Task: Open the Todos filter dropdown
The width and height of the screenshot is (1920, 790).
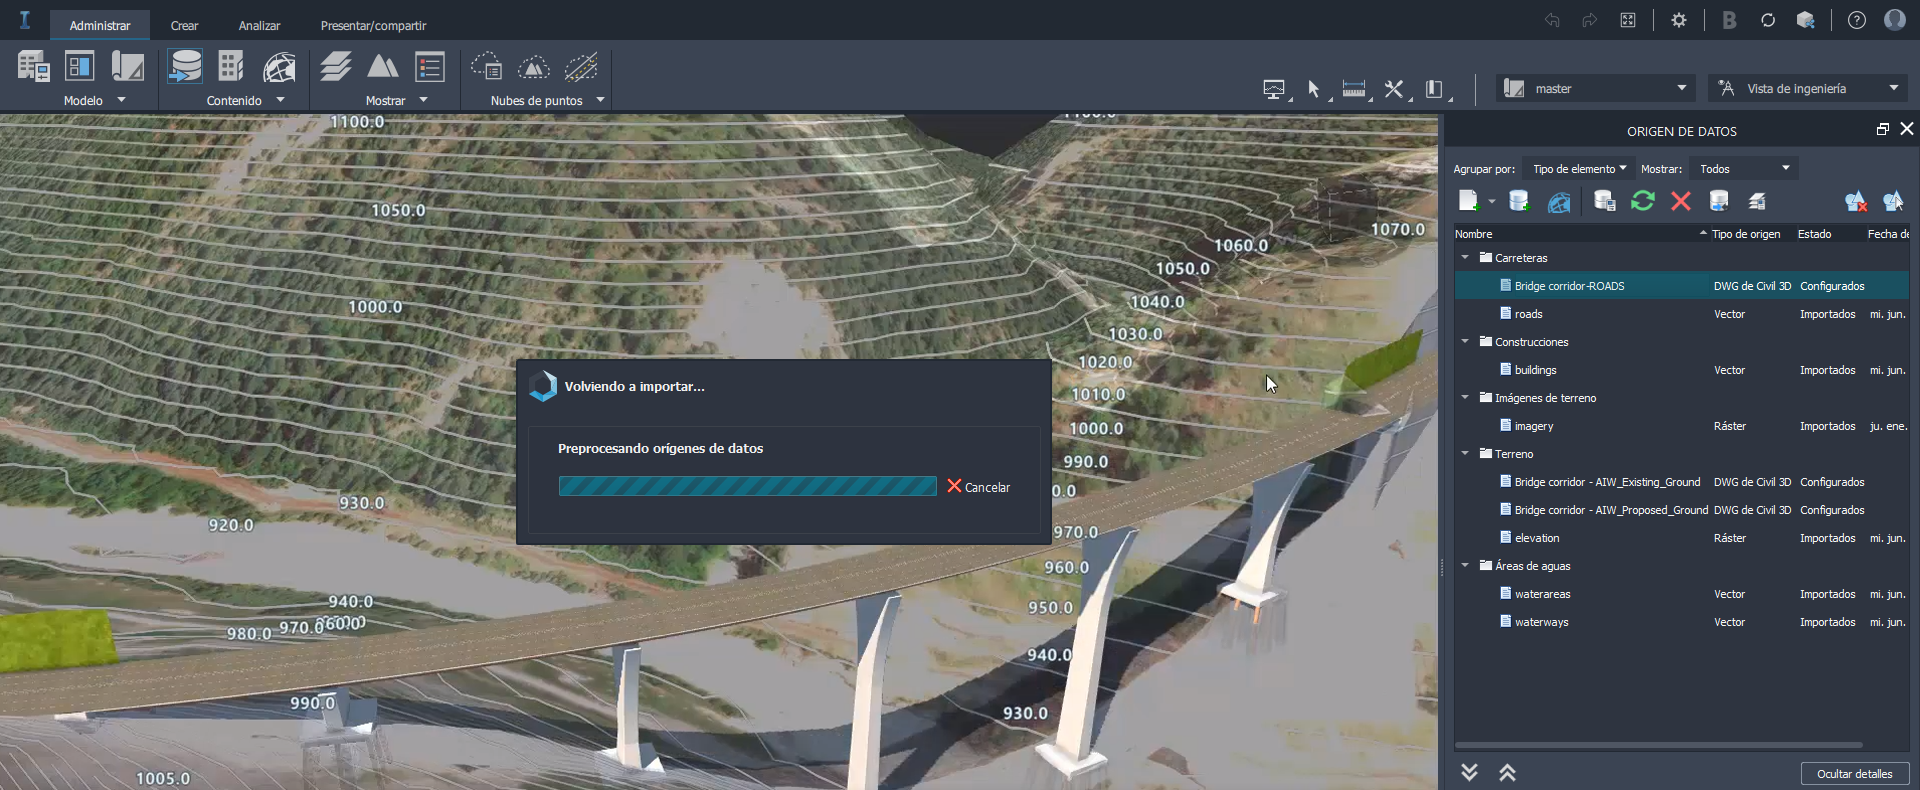Action: (x=1744, y=168)
